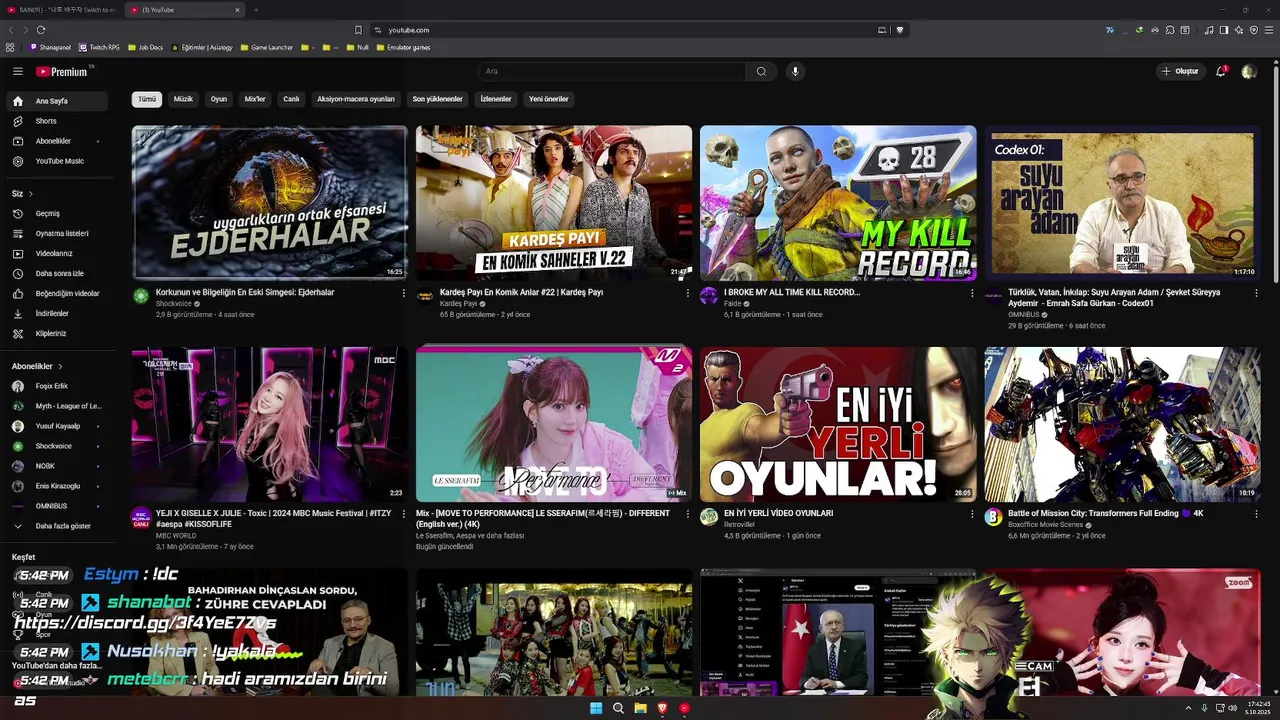Screen dimensions: 1280x720
Task: Open Beğendiğim videolar list
Action: (56, 293)
